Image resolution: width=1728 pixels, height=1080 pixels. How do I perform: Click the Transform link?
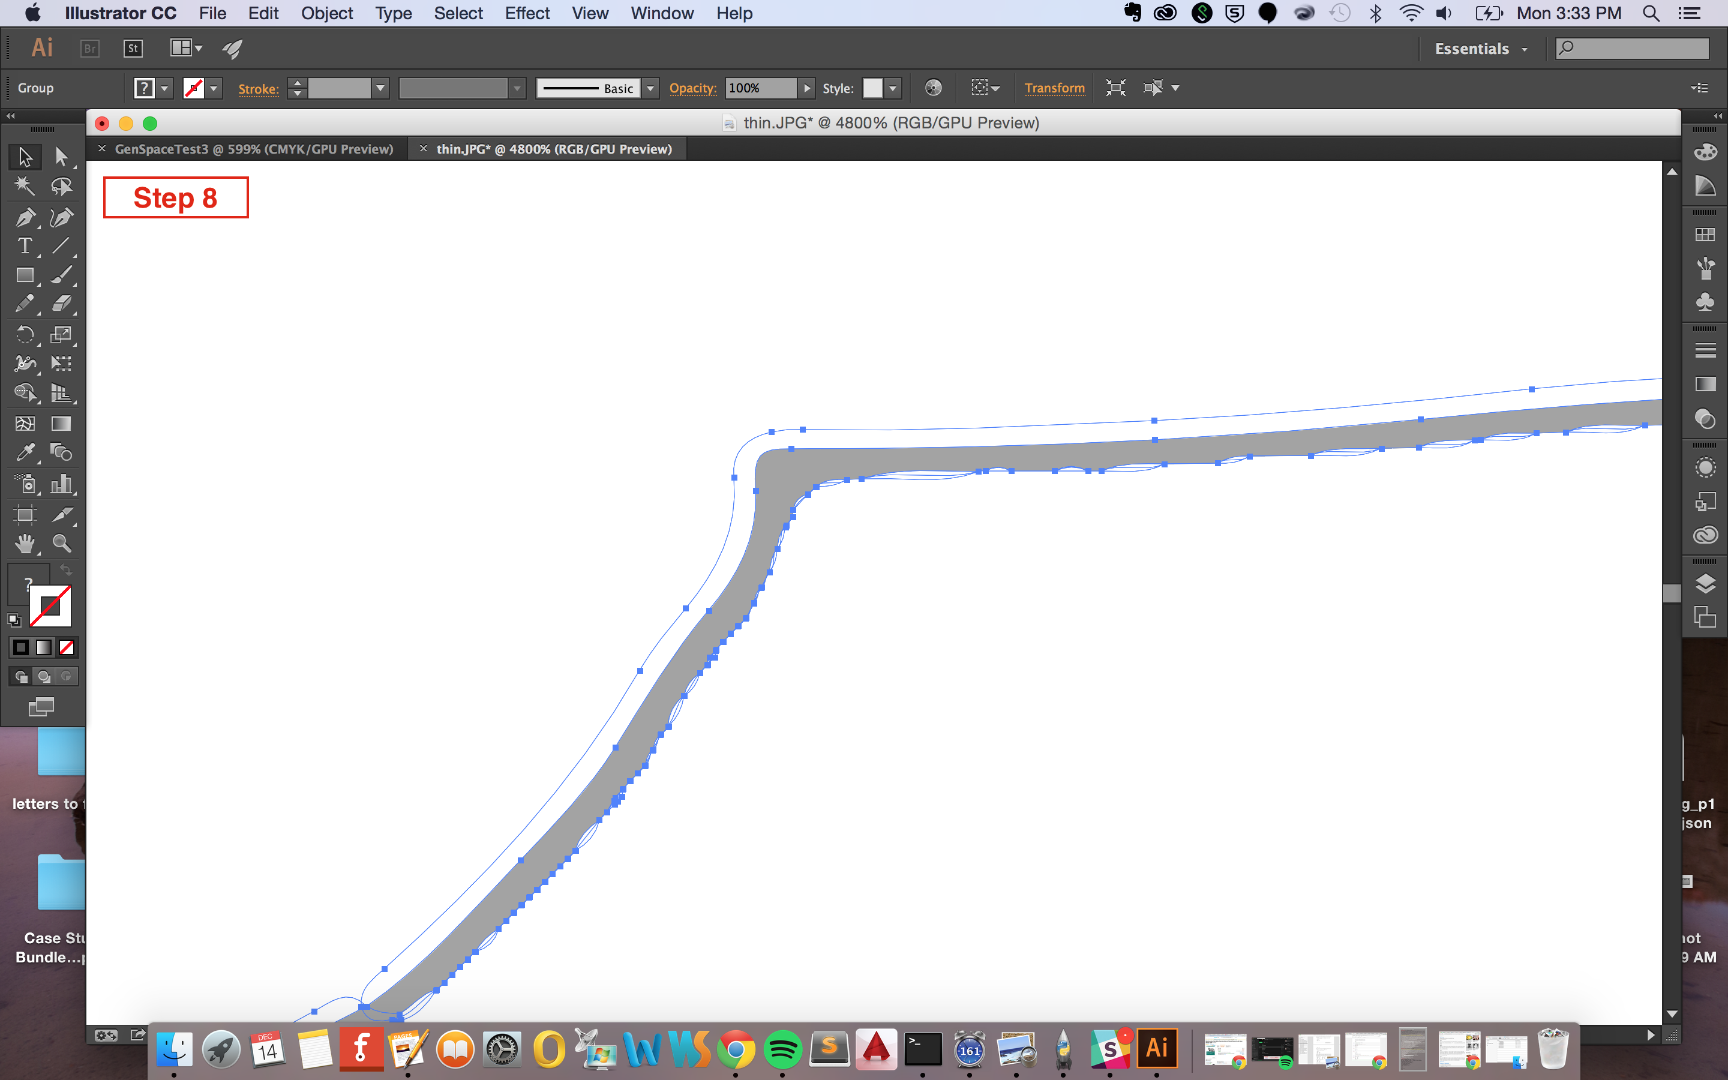(x=1054, y=88)
